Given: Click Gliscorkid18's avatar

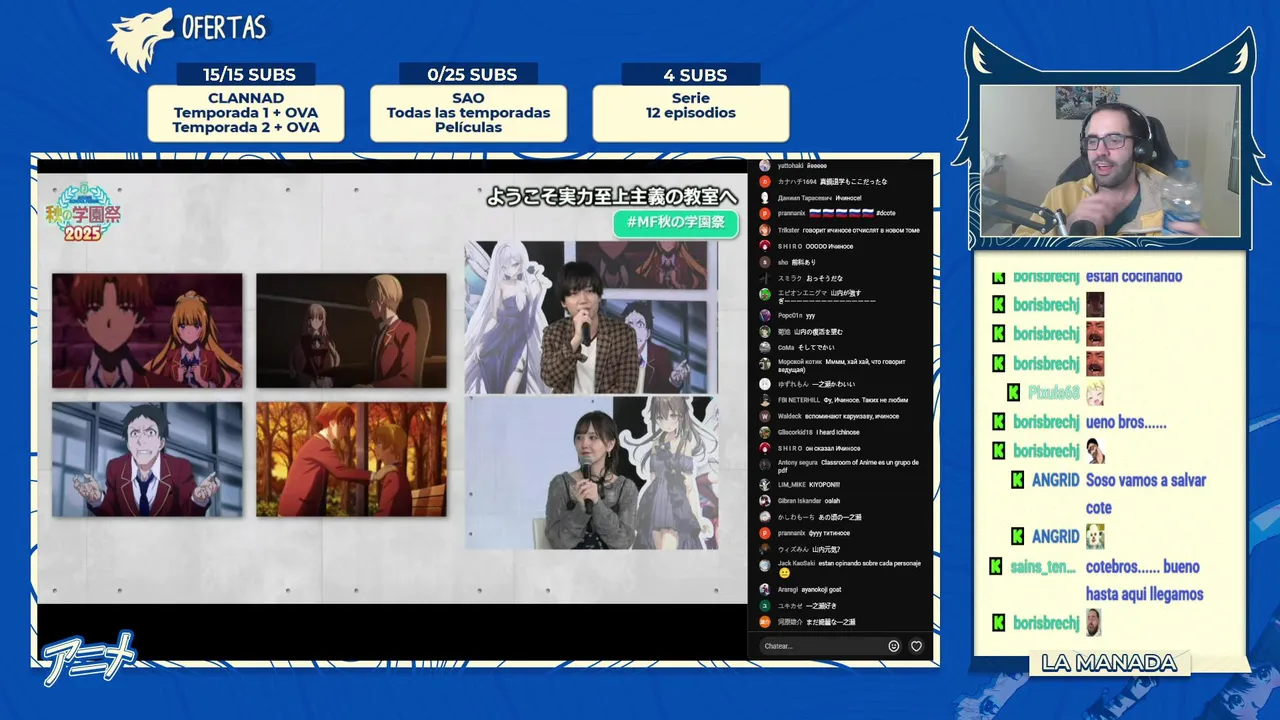Looking at the screenshot, I should 765,432.
